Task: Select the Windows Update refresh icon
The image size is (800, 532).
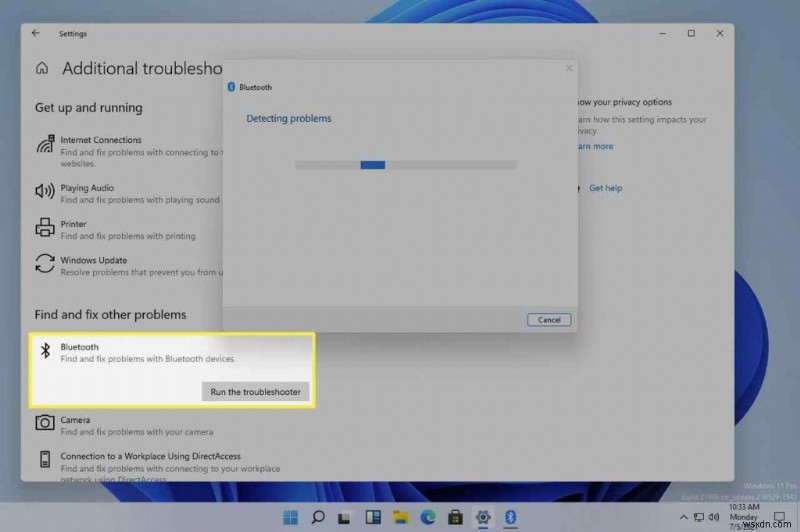Action: 45,264
